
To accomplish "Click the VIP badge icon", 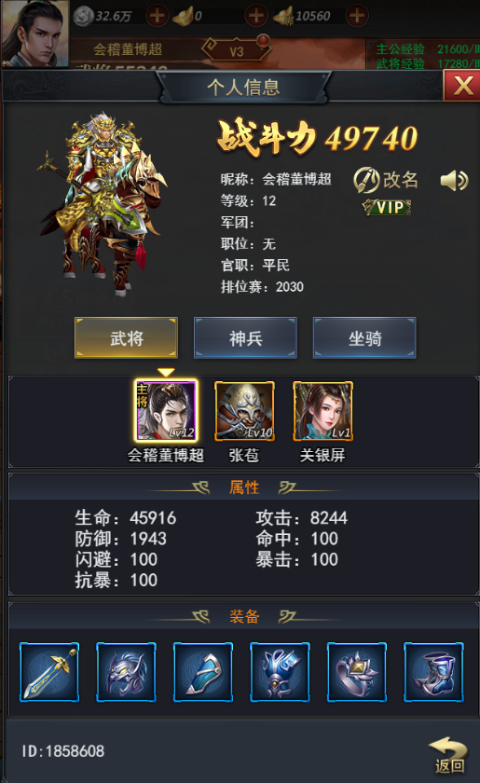I will [387, 207].
